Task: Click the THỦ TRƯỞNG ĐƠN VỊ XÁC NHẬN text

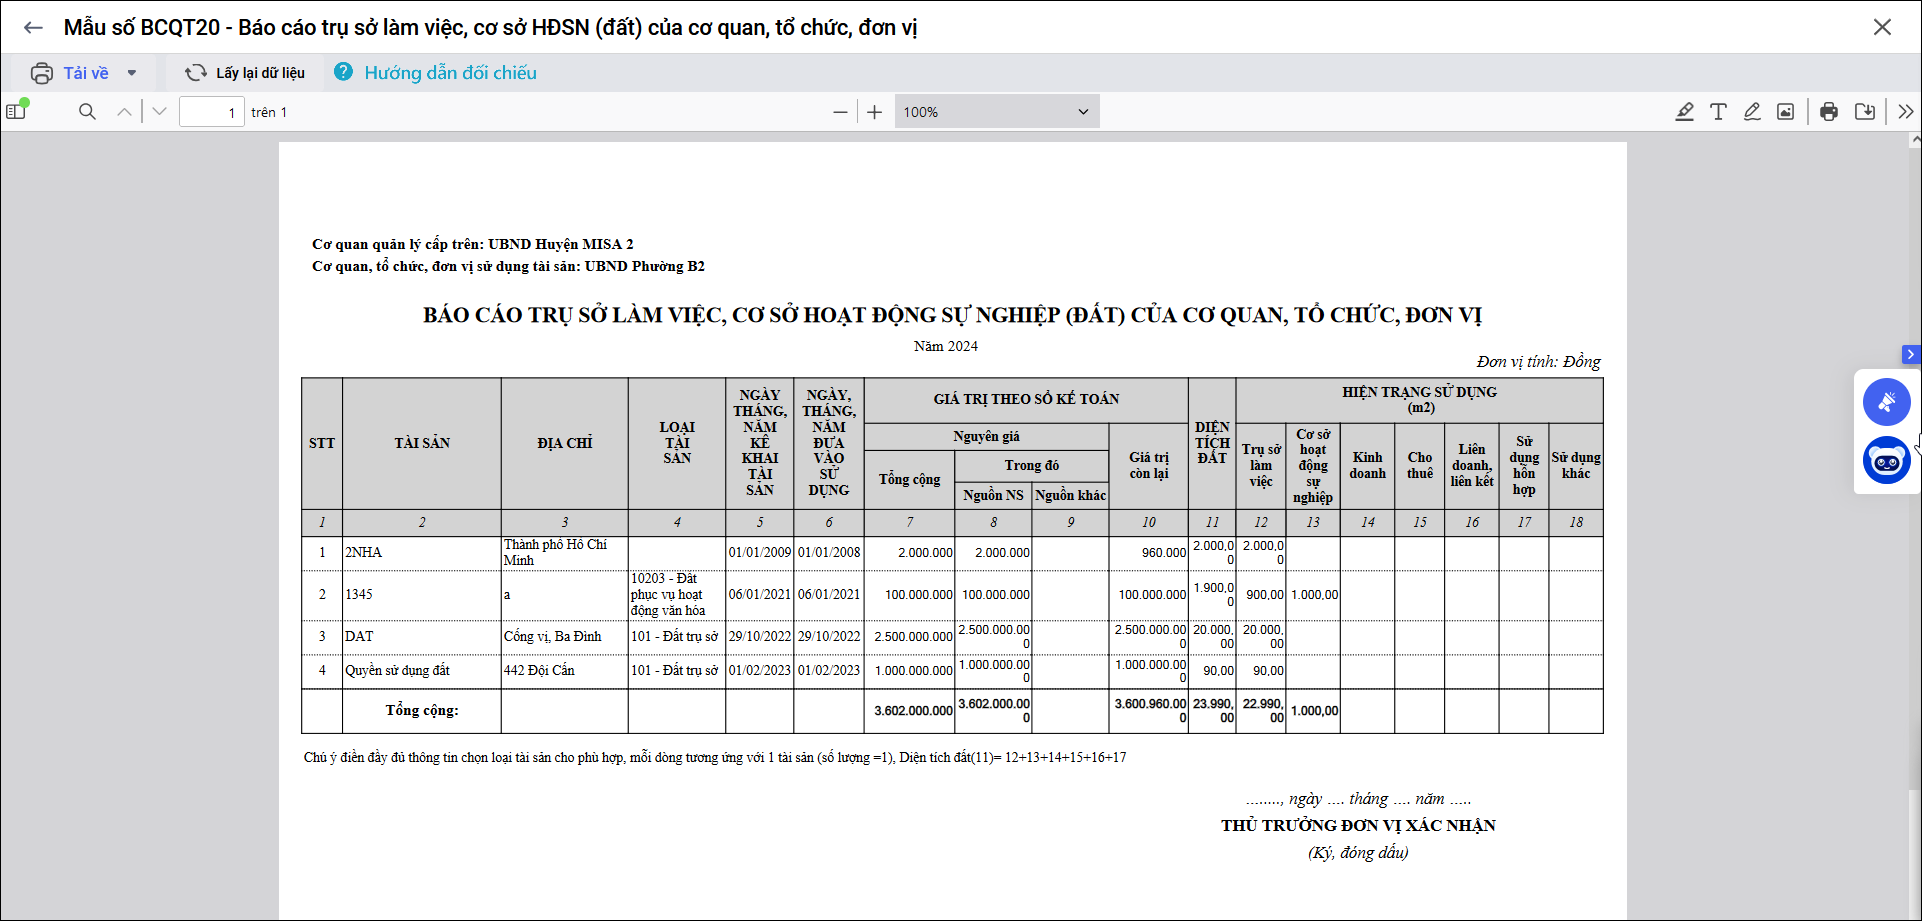Action: coord(1358,825)
